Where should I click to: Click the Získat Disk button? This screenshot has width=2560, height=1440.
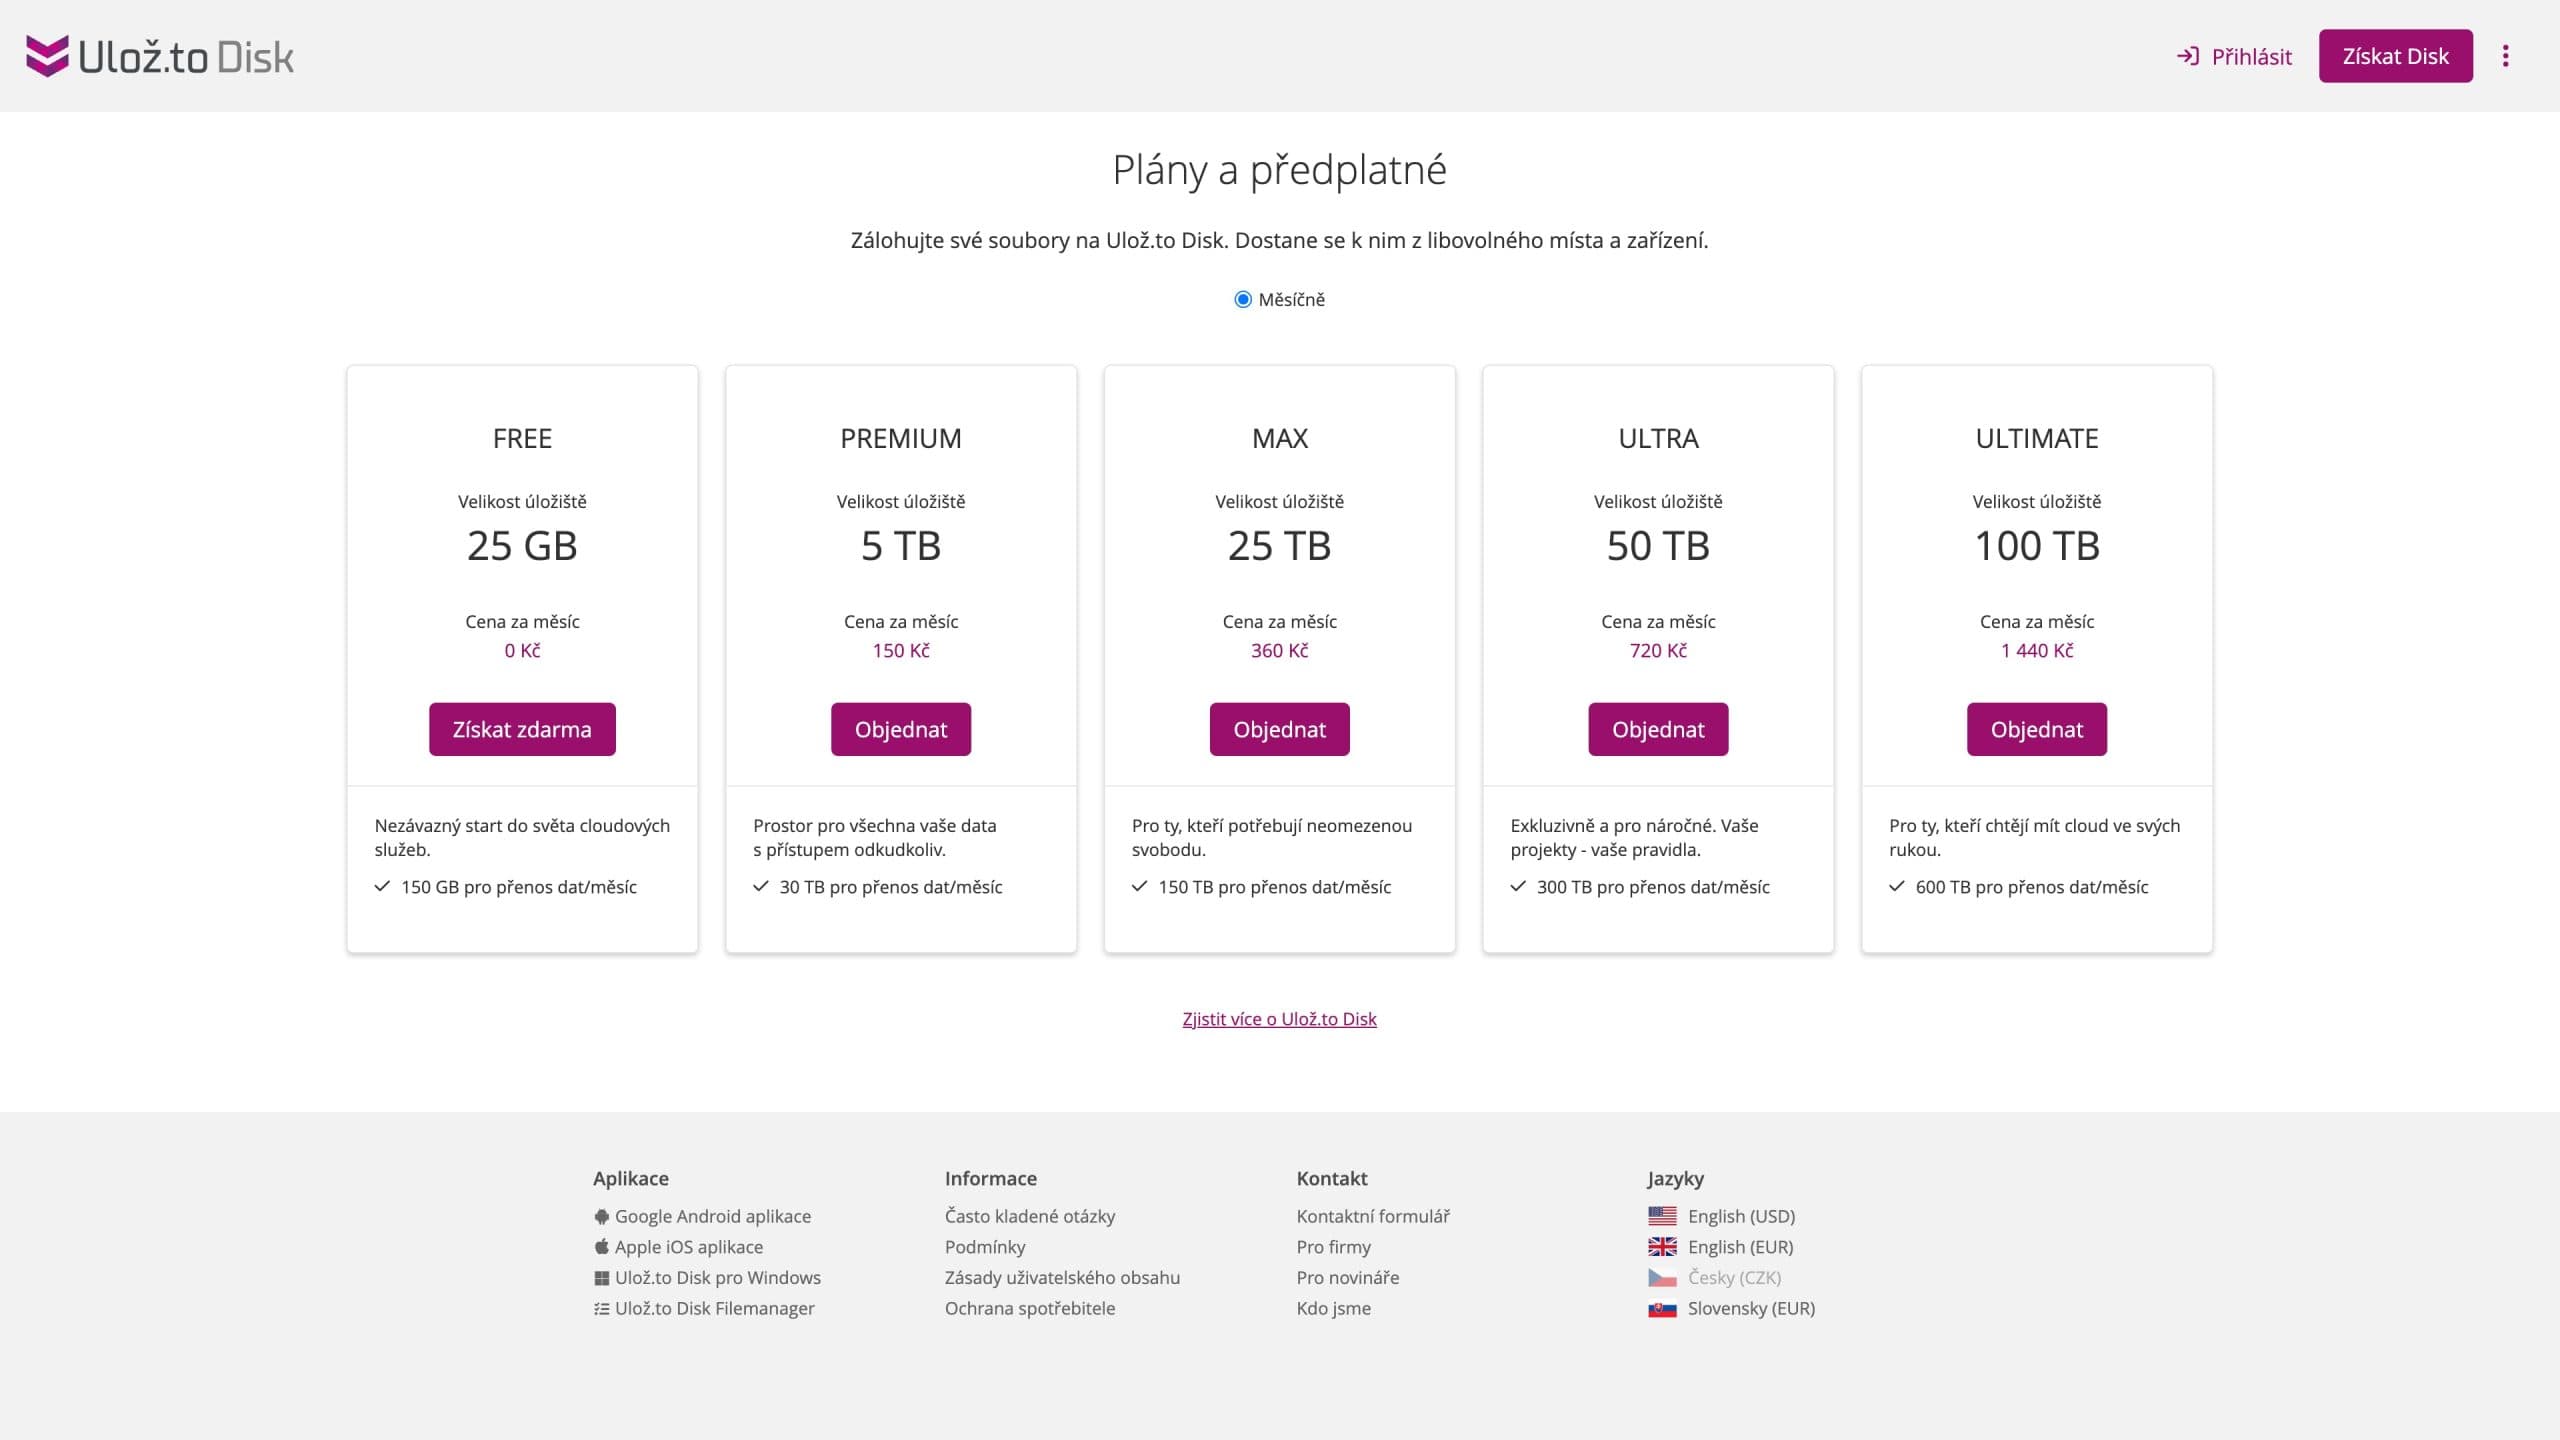(x=2395, y=56)
